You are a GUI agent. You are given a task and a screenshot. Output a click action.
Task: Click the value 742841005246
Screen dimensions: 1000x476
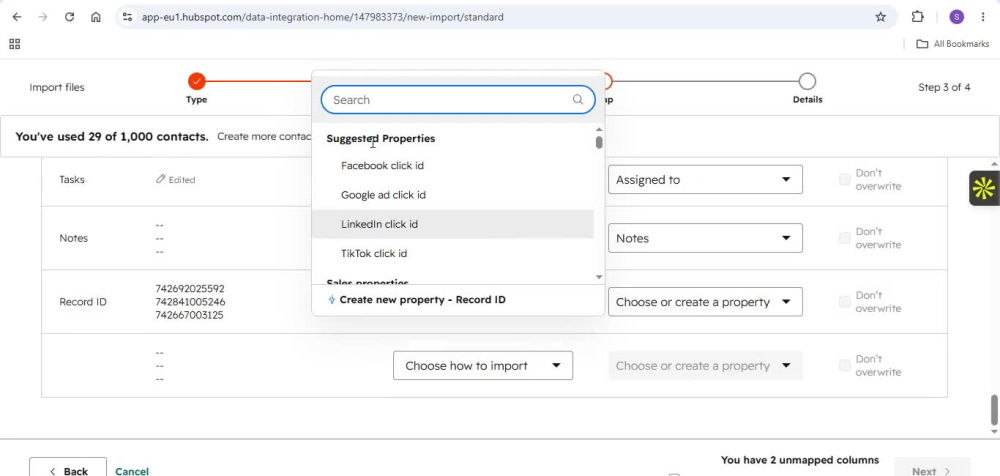pyautogui.click(x=190, y=302)
